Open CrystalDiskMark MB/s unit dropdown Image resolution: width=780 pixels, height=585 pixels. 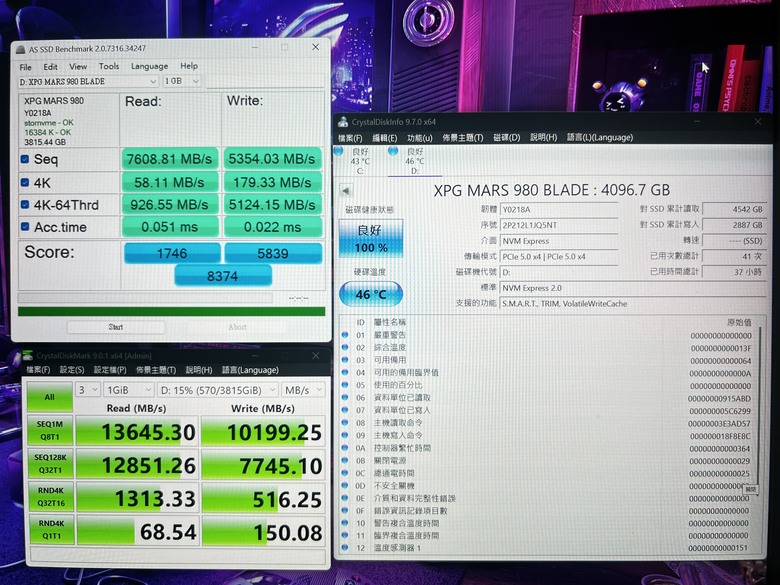pos(303,390)
